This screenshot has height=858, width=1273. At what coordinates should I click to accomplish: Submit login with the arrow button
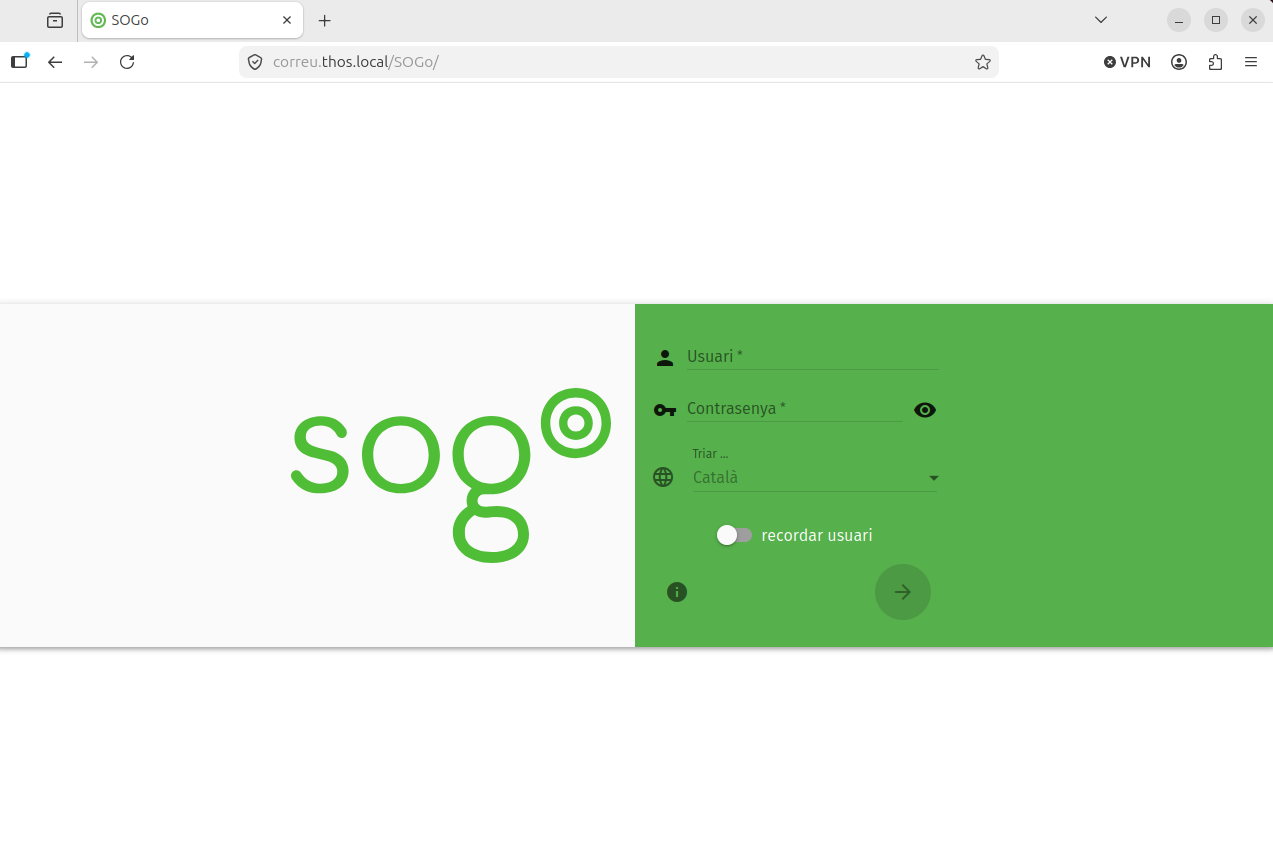903,592
